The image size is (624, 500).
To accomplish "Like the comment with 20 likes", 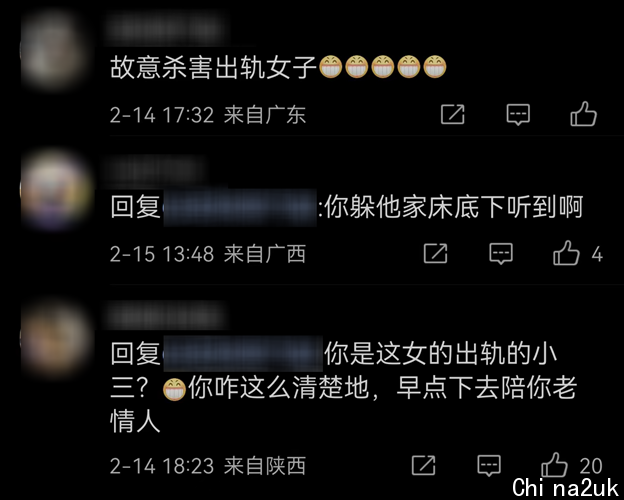I will tap(554, 464).
